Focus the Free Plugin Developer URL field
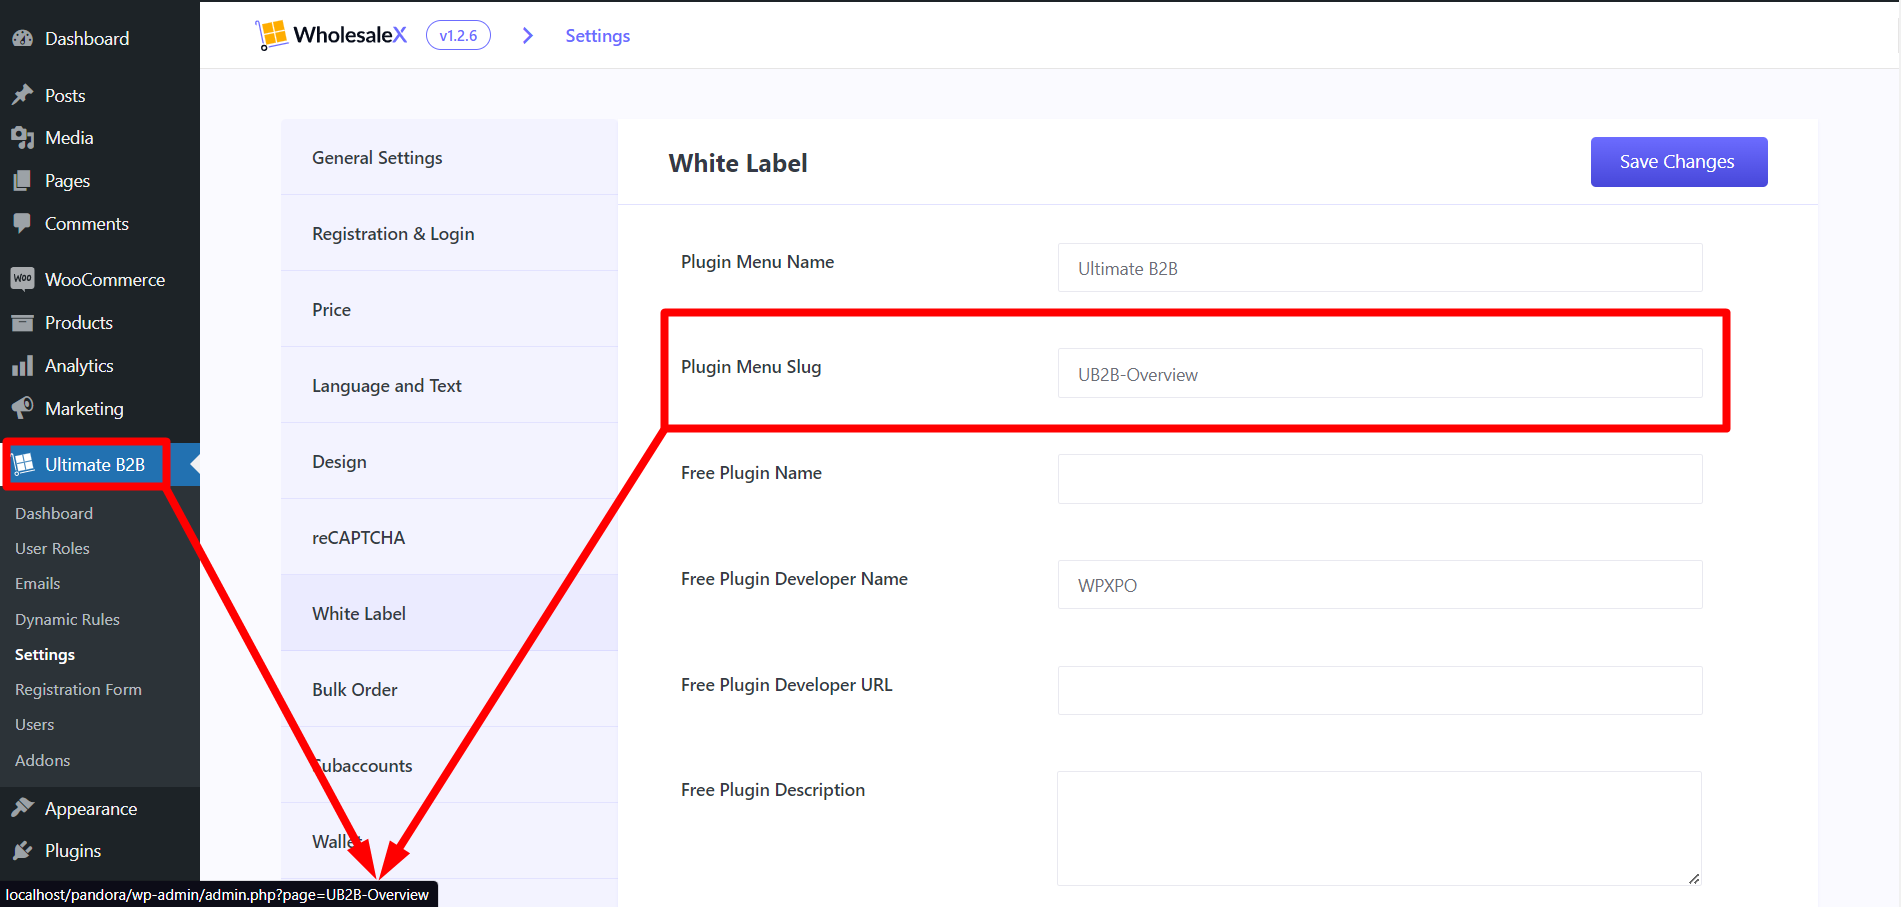 tap(1380, 690)
